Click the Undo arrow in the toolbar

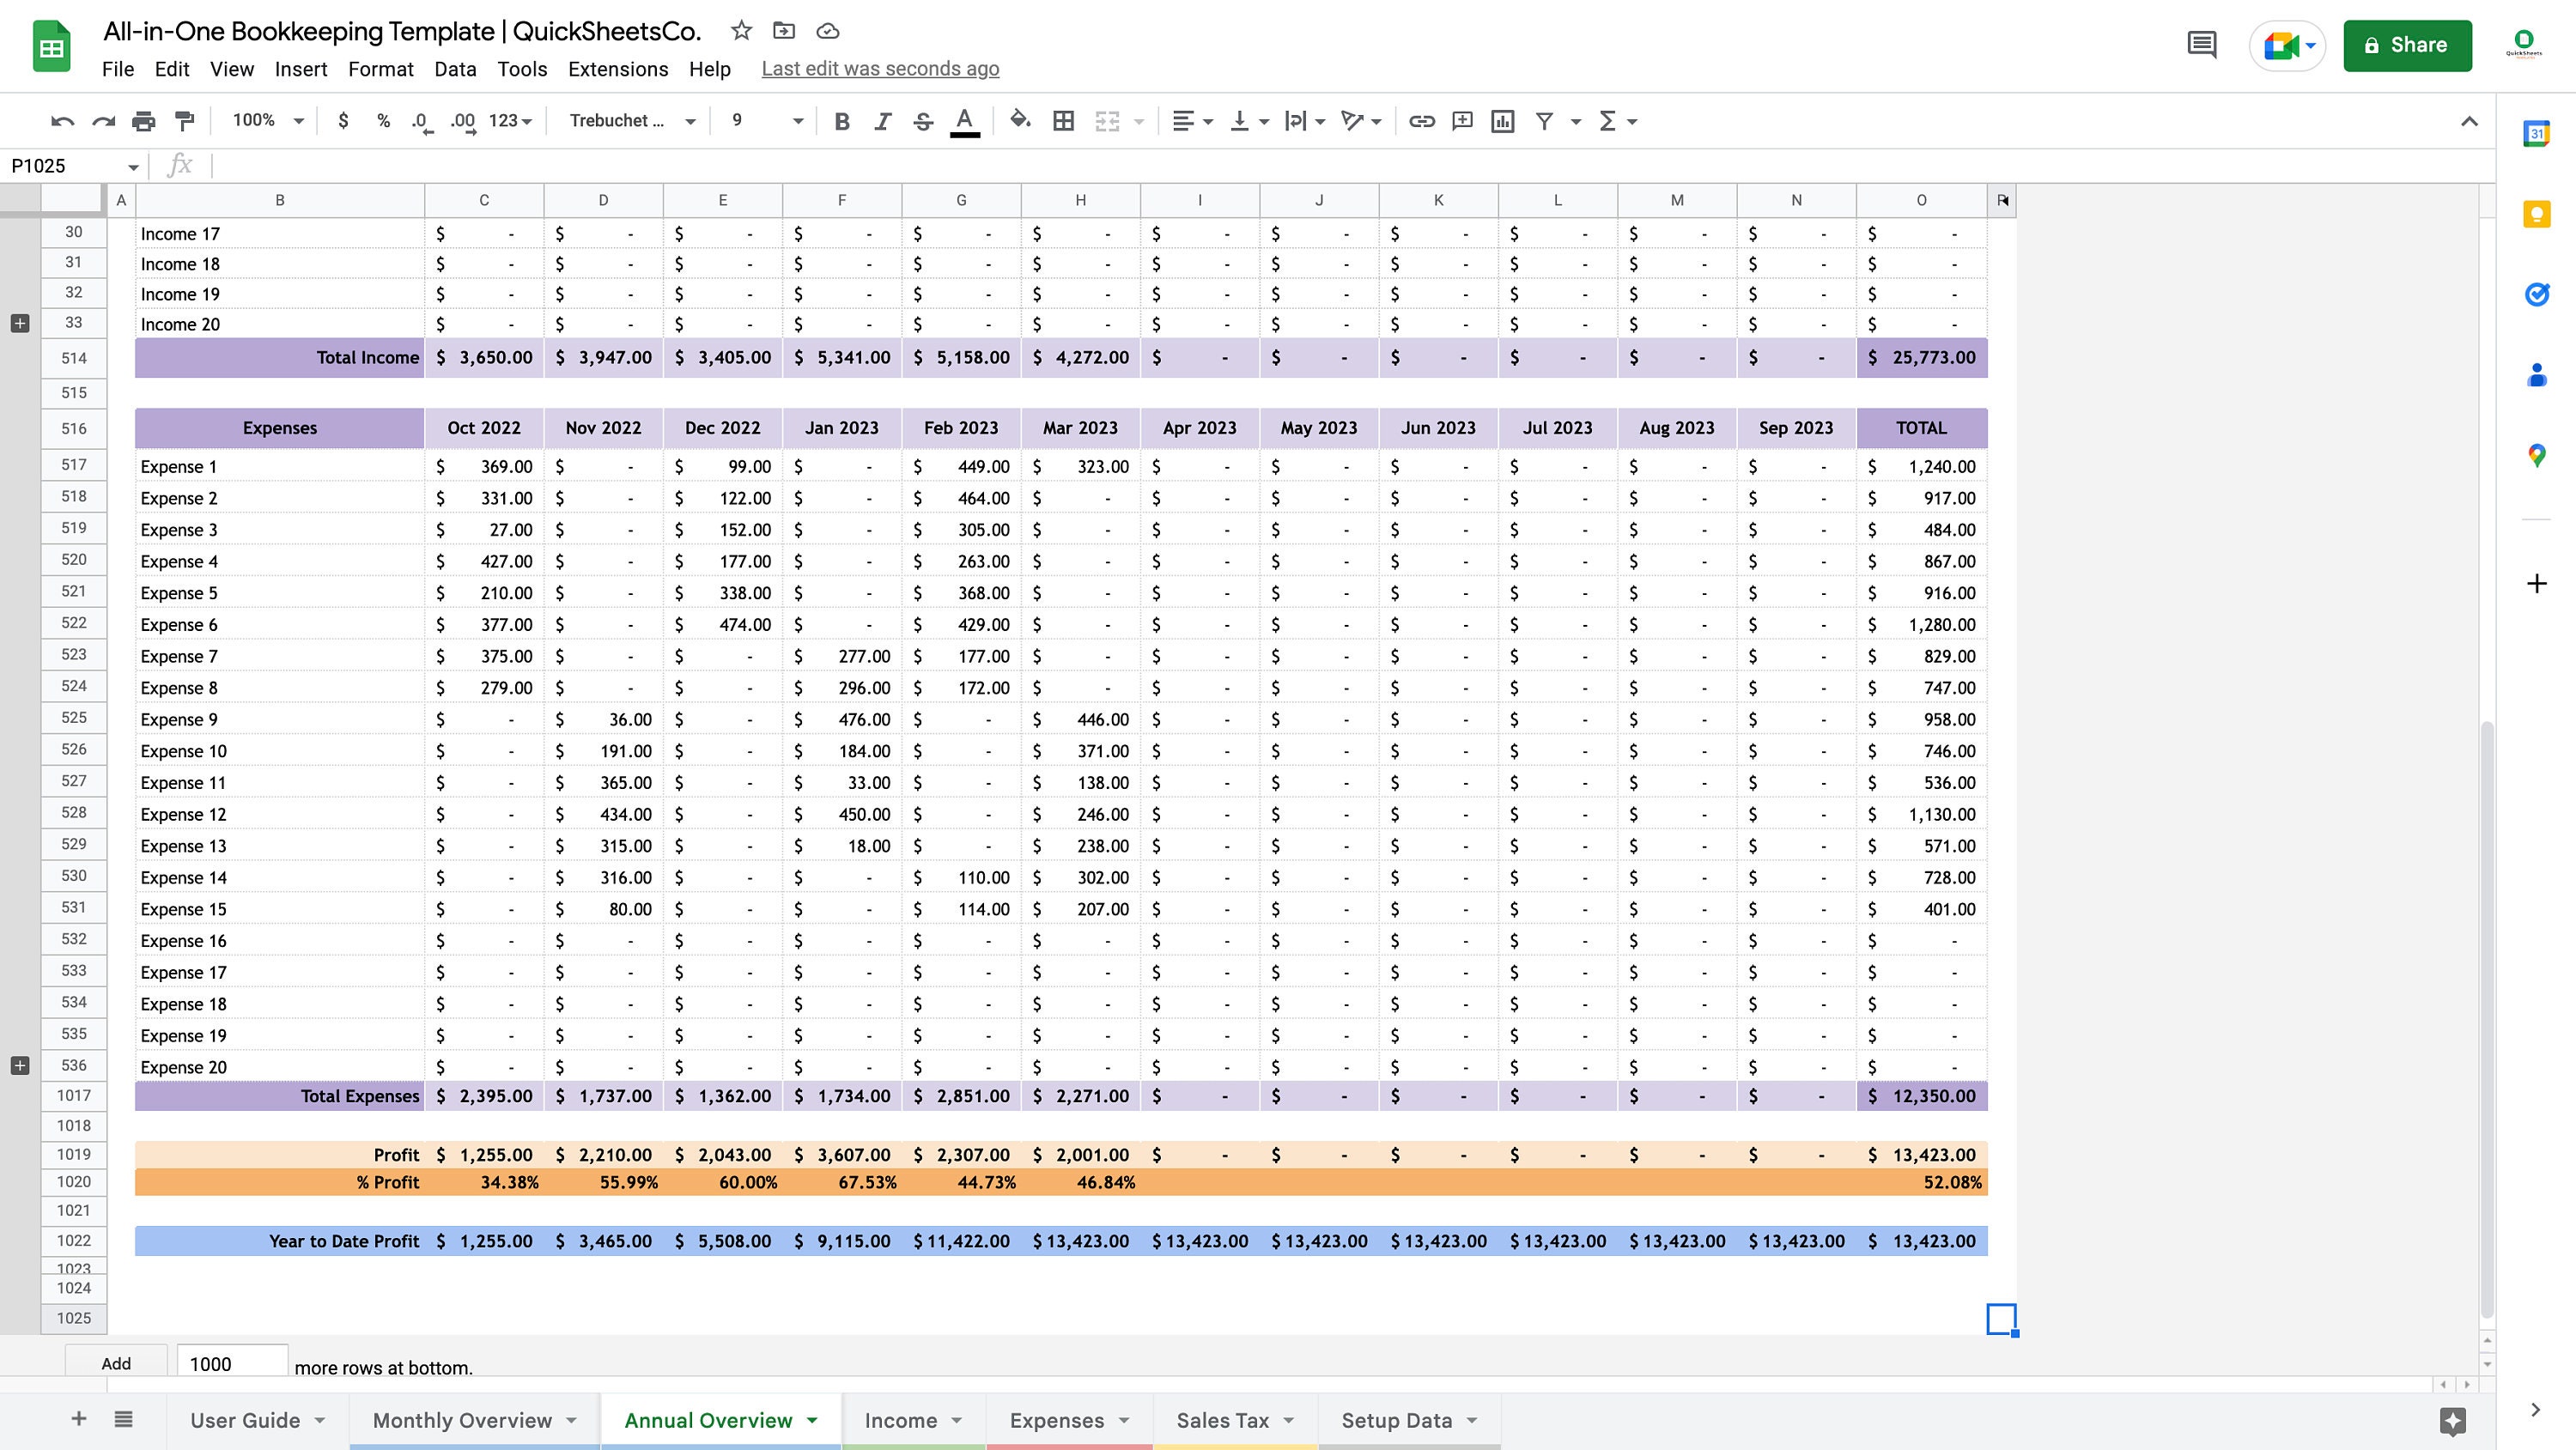coord(62,121)
